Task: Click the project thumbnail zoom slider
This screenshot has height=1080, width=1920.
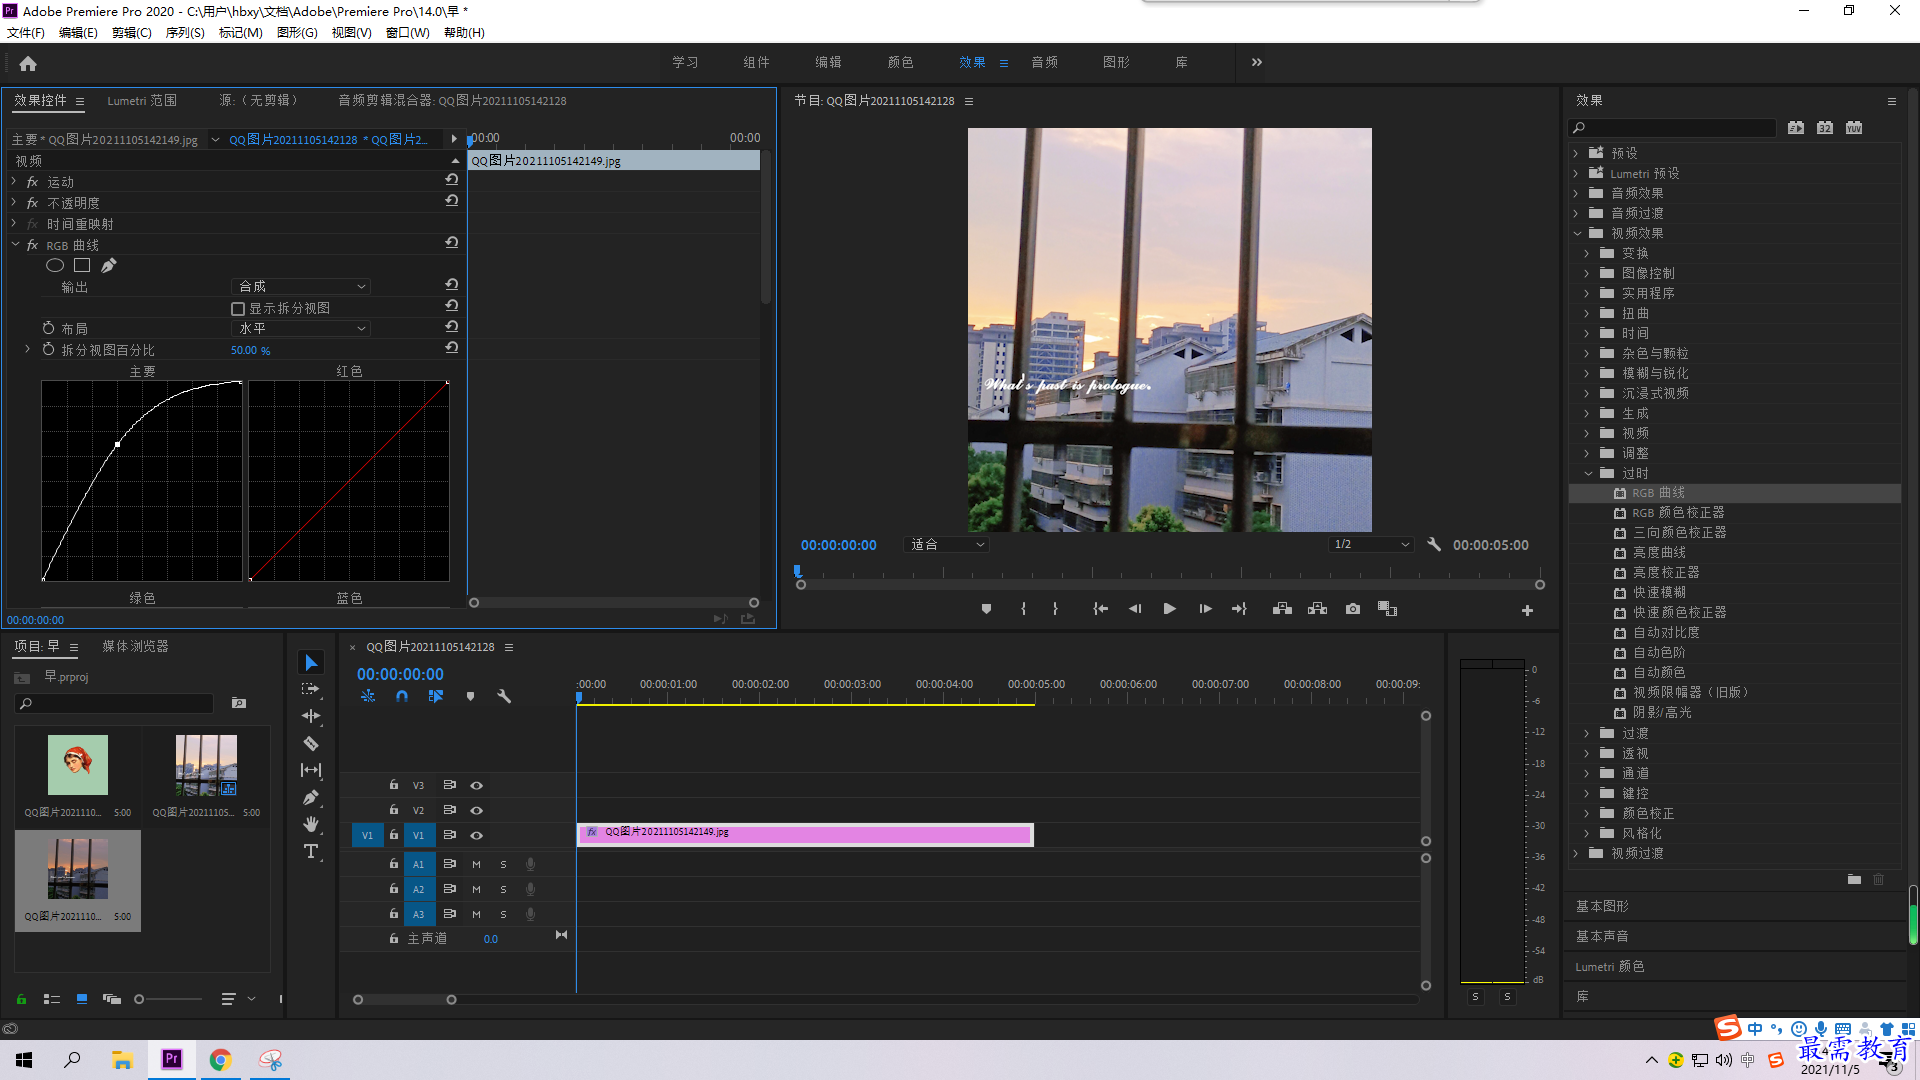Action: coord(168,999)
